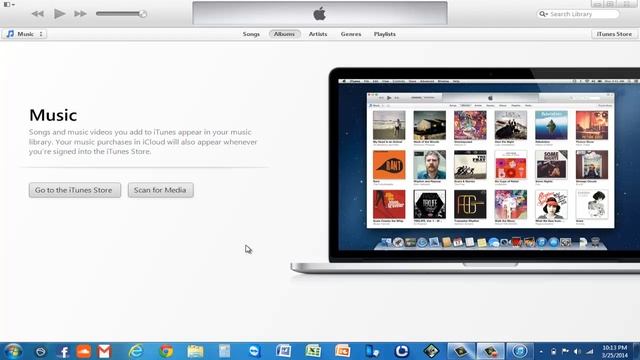Open Microsoft PowerPoint from the taskbar
640x360 pixels.
342,351
